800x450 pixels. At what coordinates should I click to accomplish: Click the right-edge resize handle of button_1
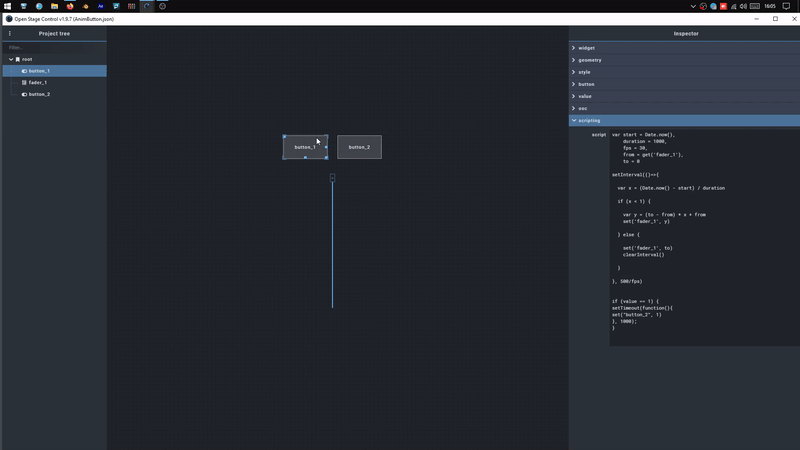click(326, 147)
